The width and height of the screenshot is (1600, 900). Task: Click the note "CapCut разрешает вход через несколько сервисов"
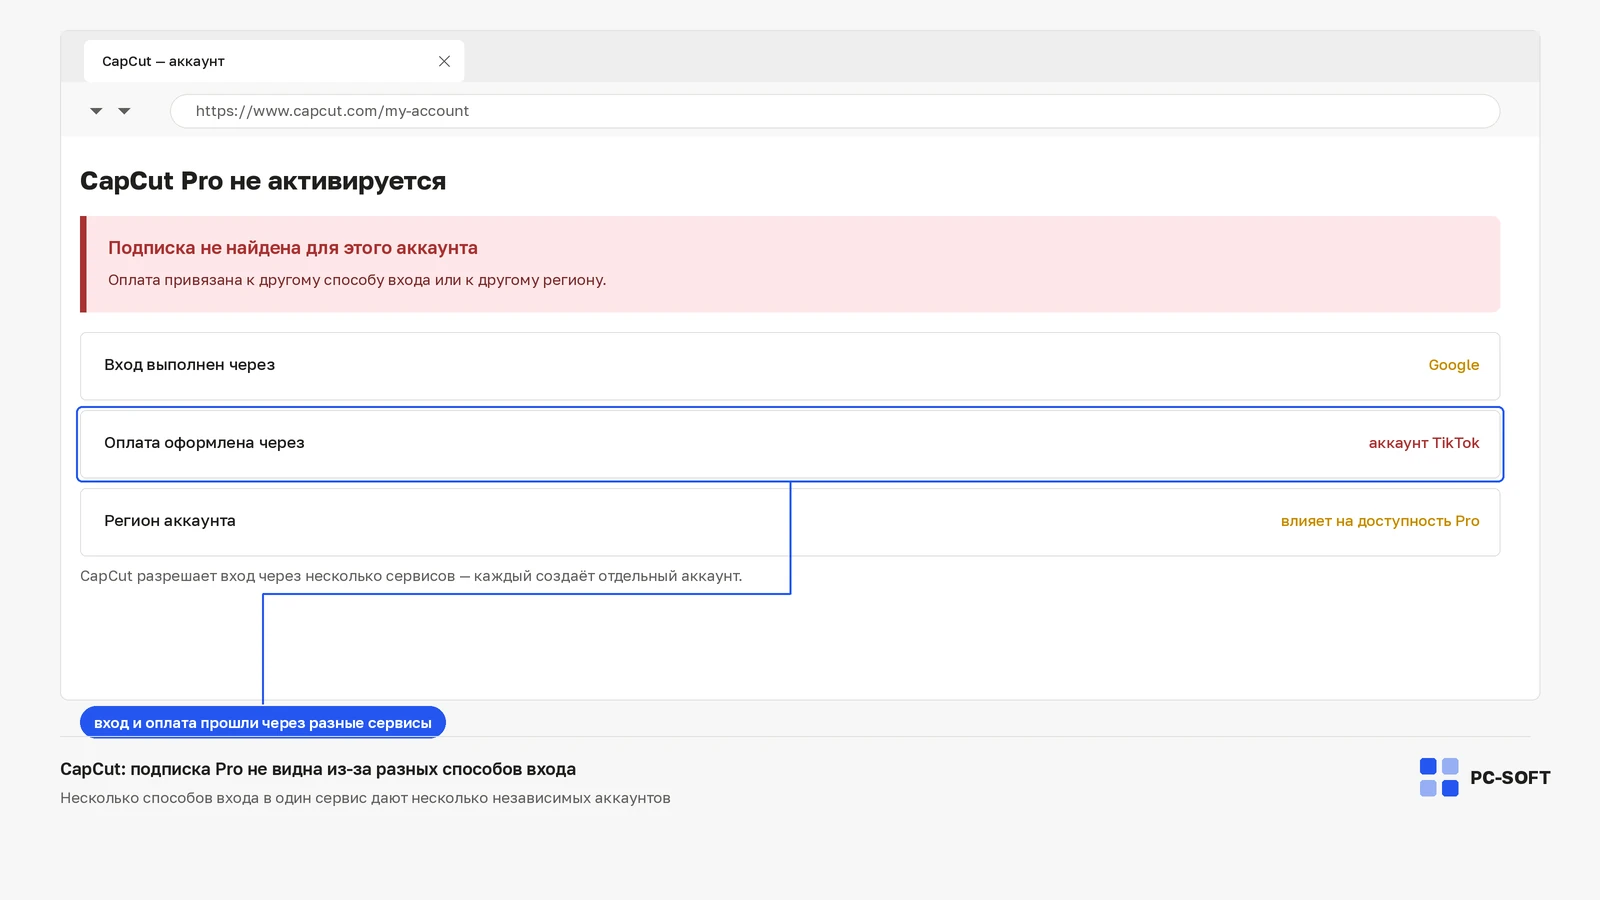tap(267, 576)
